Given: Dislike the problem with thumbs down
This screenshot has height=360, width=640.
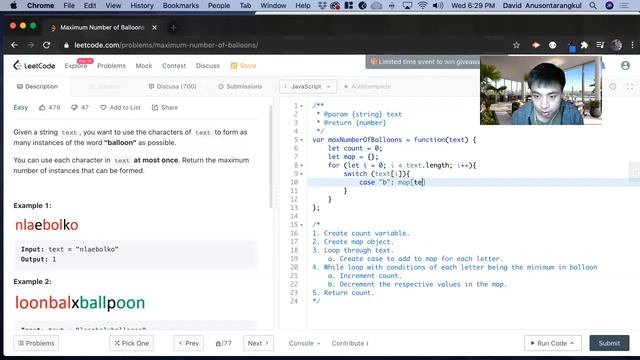Looking at the screenshot, I should (80, 107).
